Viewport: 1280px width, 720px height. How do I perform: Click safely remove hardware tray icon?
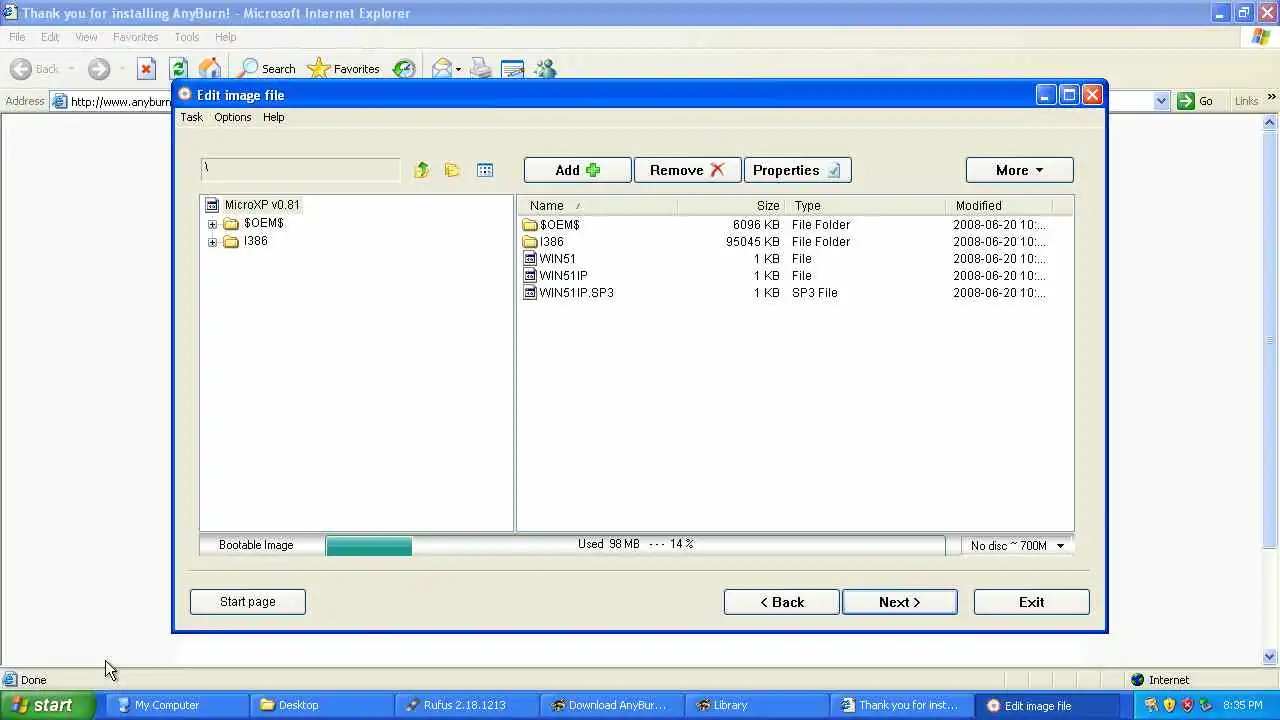[x=1206, y=705]
